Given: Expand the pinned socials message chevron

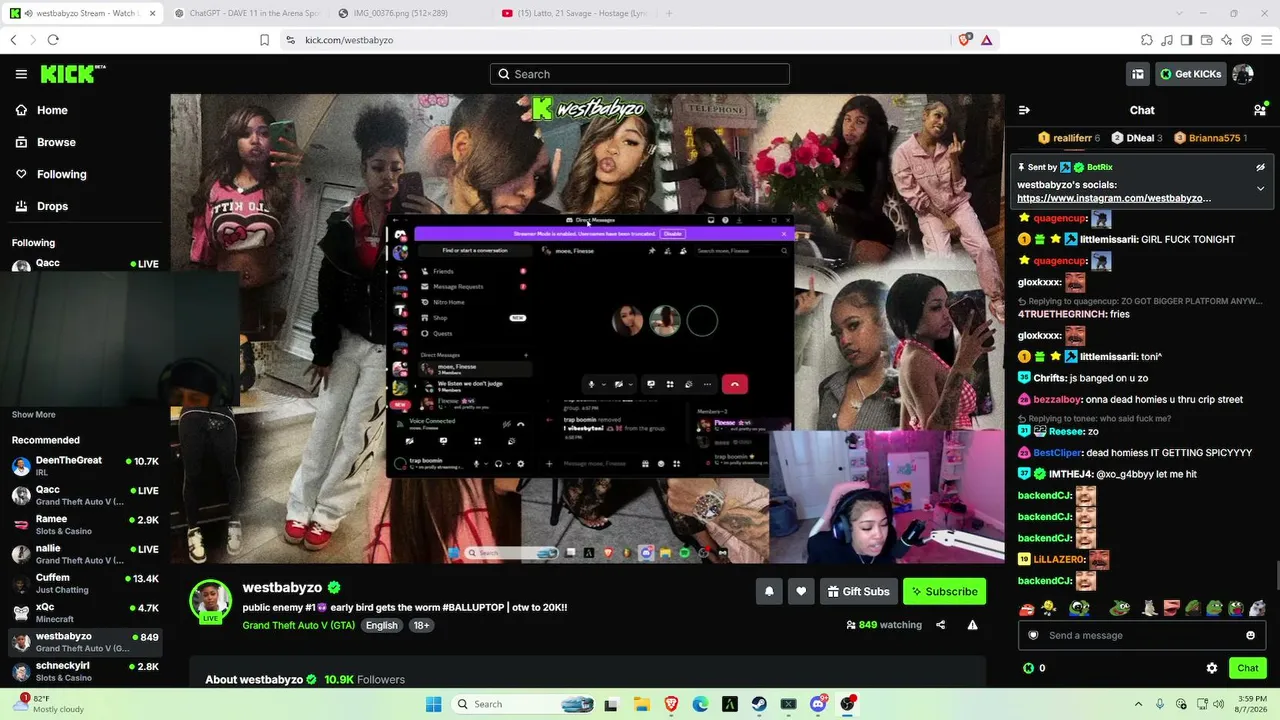Looking at the screenshot, I should 1260,188.
